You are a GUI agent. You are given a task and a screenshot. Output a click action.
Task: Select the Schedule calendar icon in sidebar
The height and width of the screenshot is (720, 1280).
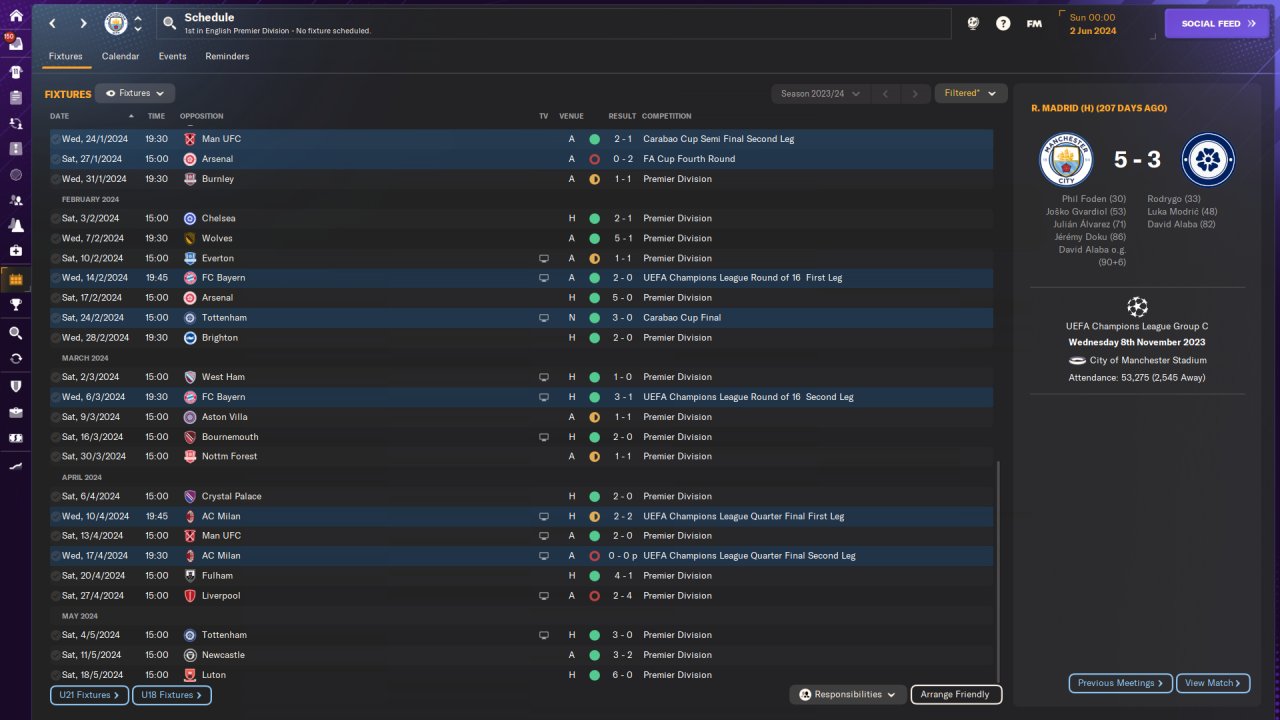coord(15,279)
